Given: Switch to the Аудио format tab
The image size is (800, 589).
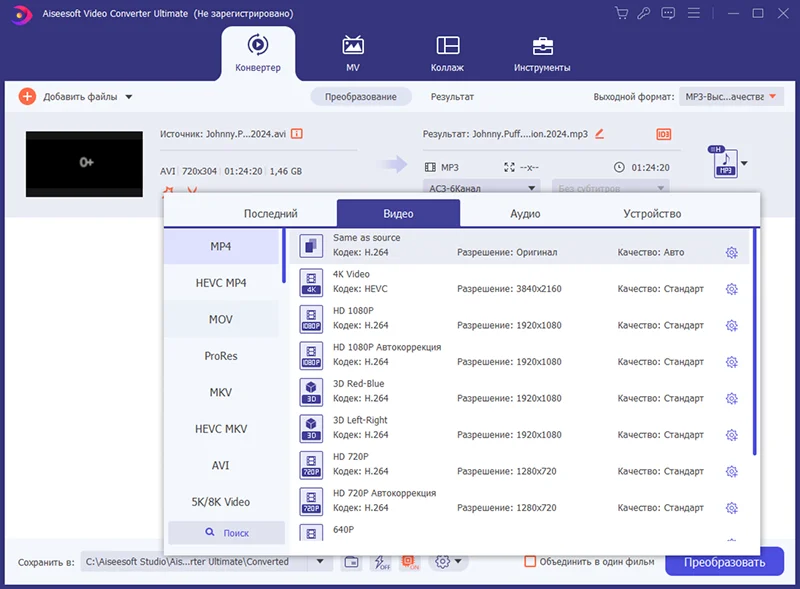Looking at the screenshot, I should click(525, 213).
